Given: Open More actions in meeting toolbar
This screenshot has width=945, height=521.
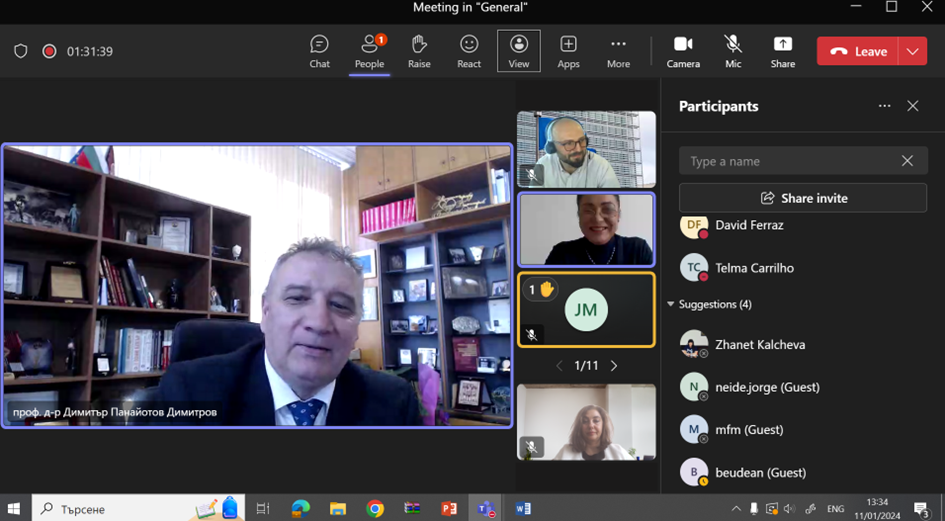Looking at the screenshot, I should pyautogui.click(x=618, y=51).
